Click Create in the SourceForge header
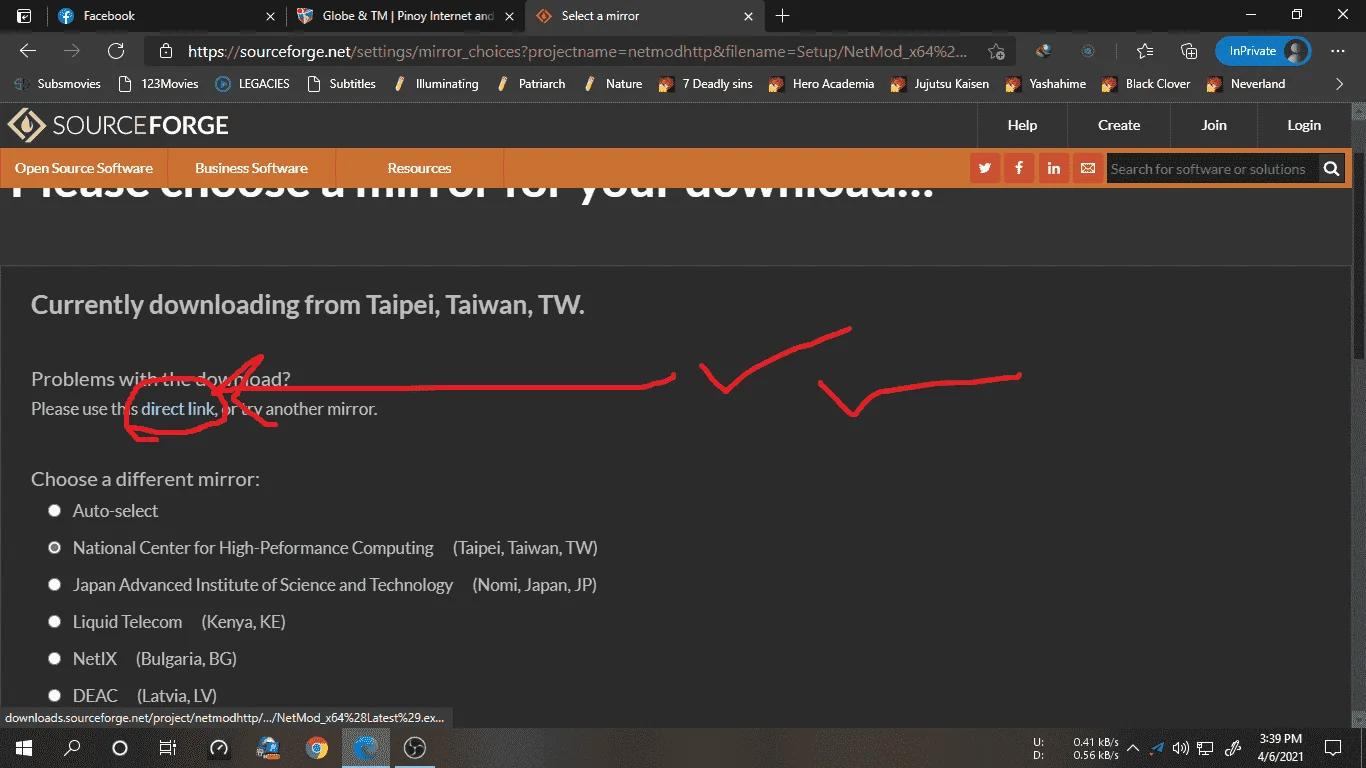This screenshot has height=768, width=1366. pos(1119,125)
